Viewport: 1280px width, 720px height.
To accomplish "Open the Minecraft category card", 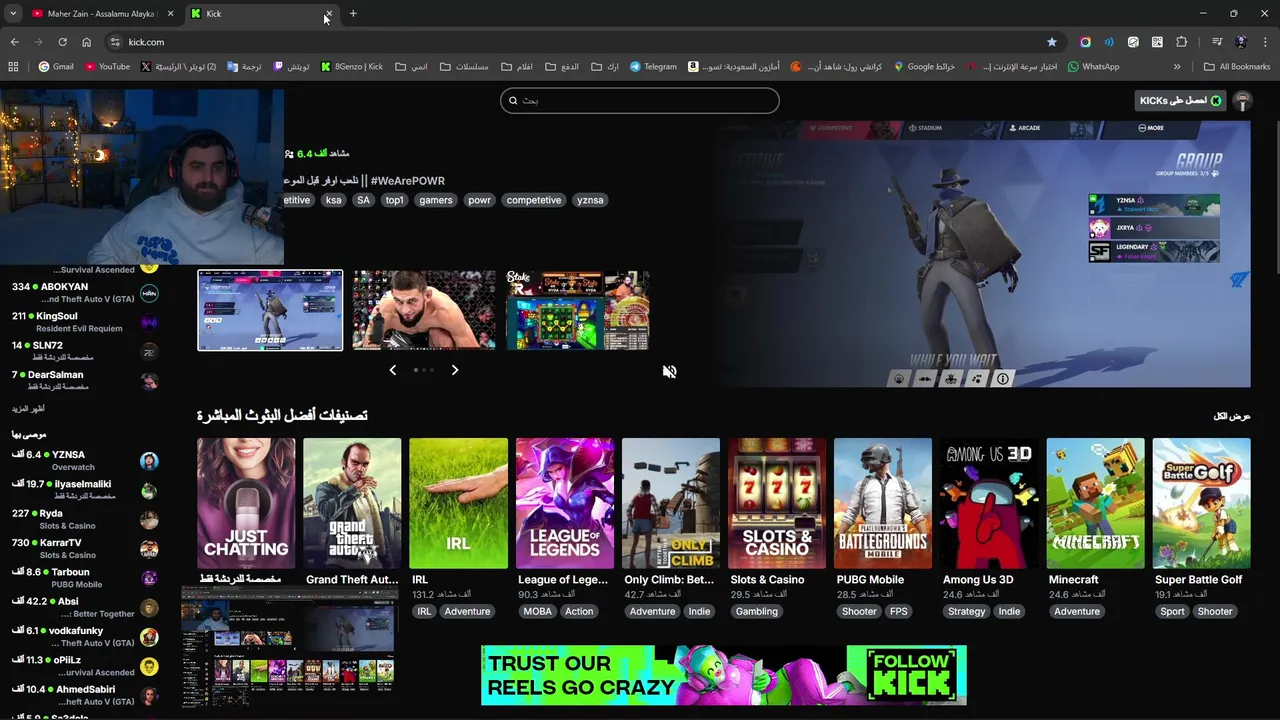I will [1096, 503].
